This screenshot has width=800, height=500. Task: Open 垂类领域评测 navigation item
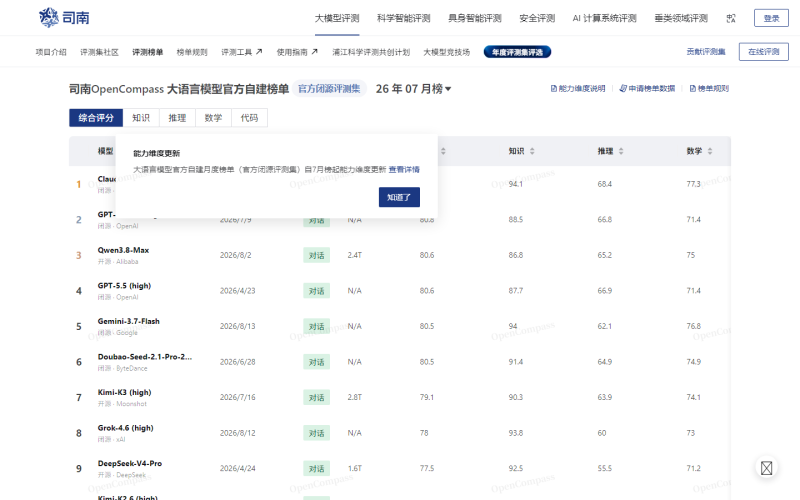coord(681,18)
